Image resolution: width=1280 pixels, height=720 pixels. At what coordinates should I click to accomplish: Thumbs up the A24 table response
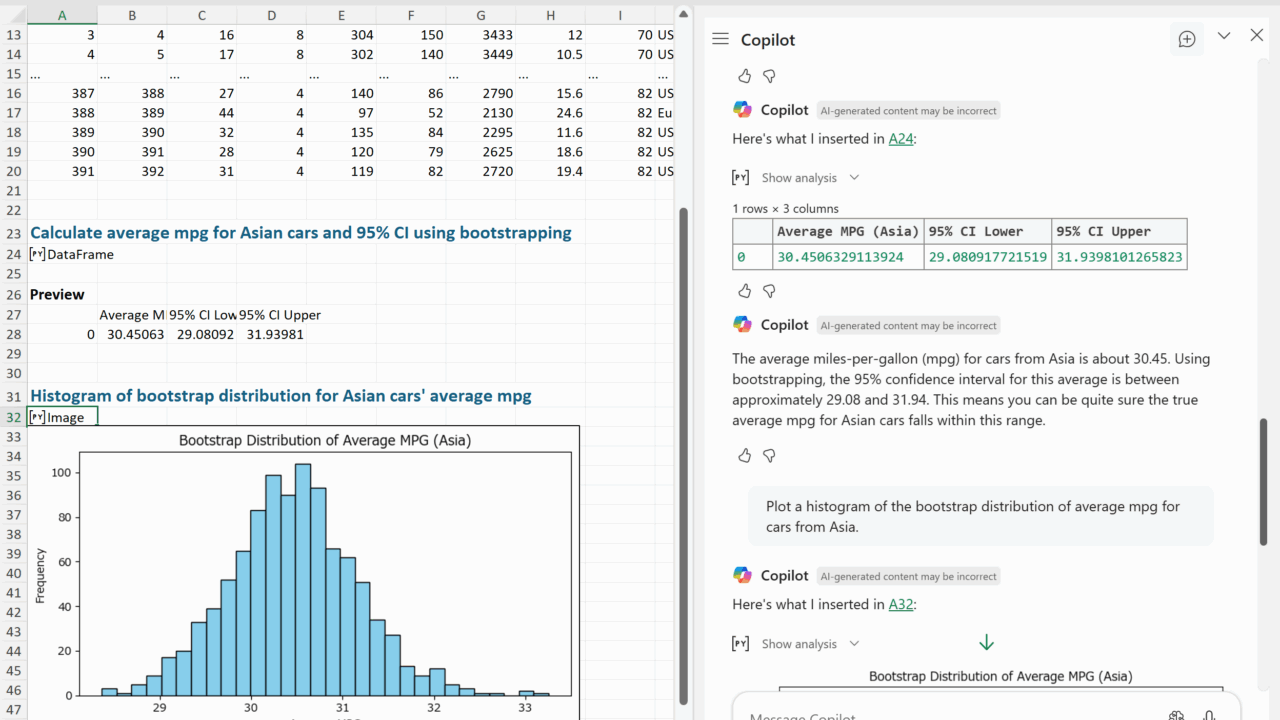pyautogui.click(x=744, y=291)
